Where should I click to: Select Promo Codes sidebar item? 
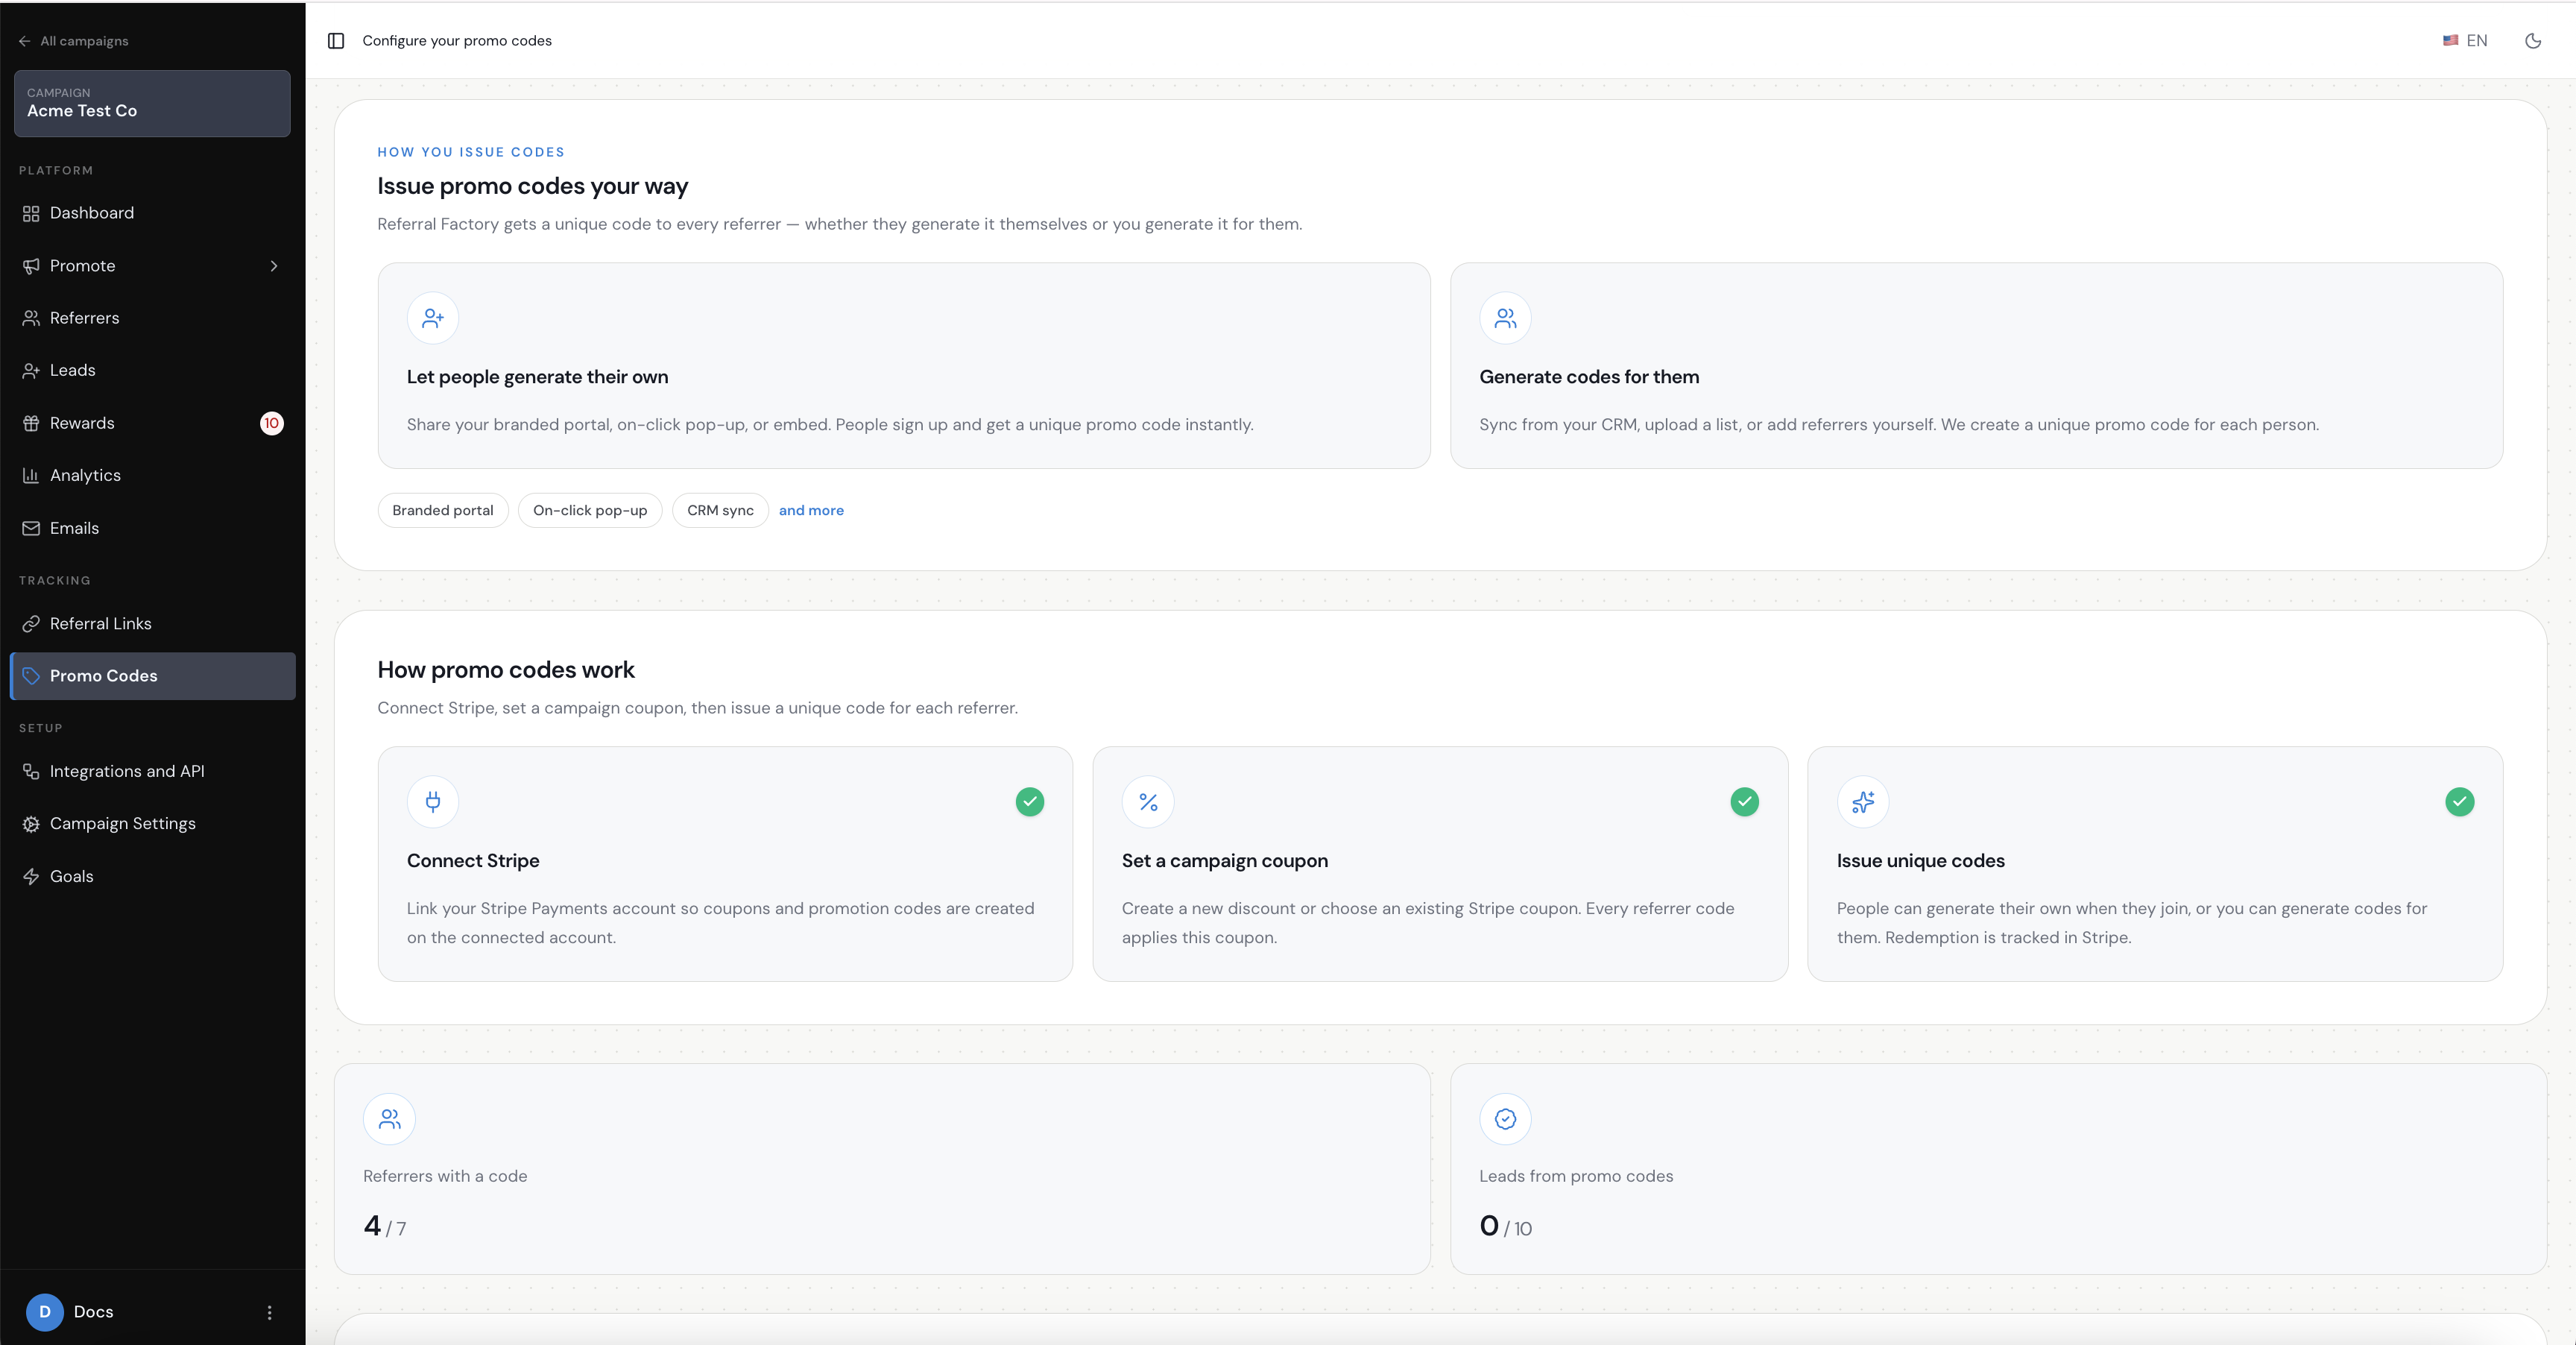coord(152,676)
